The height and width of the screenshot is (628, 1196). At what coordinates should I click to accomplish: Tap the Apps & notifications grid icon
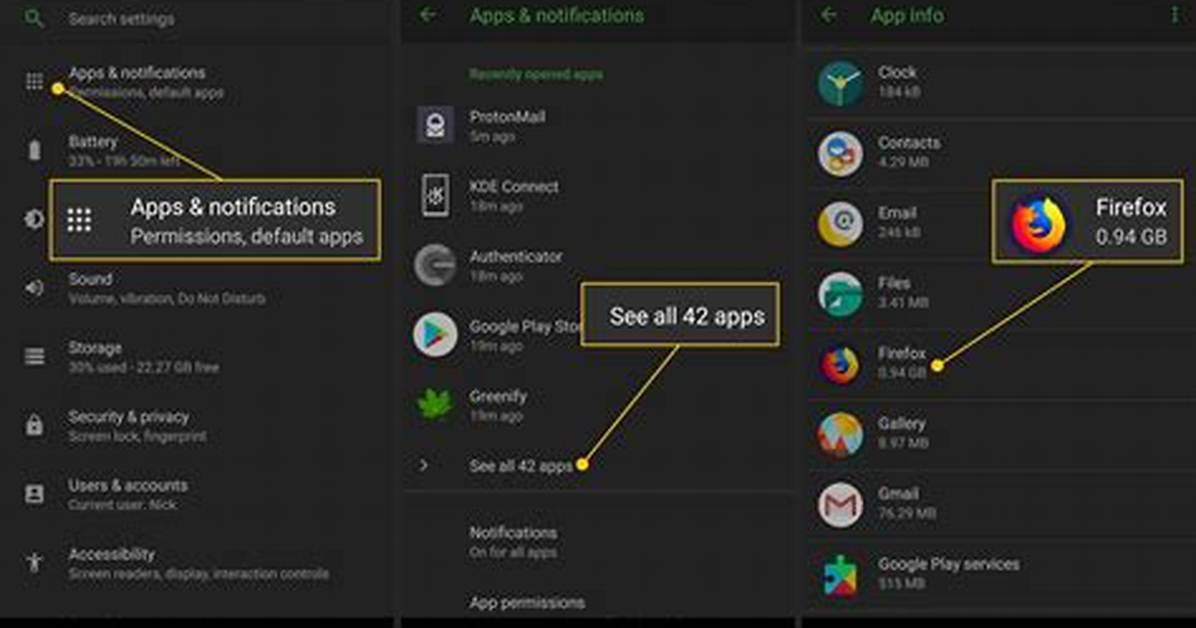pyautogui.click(x=34, y=81)
